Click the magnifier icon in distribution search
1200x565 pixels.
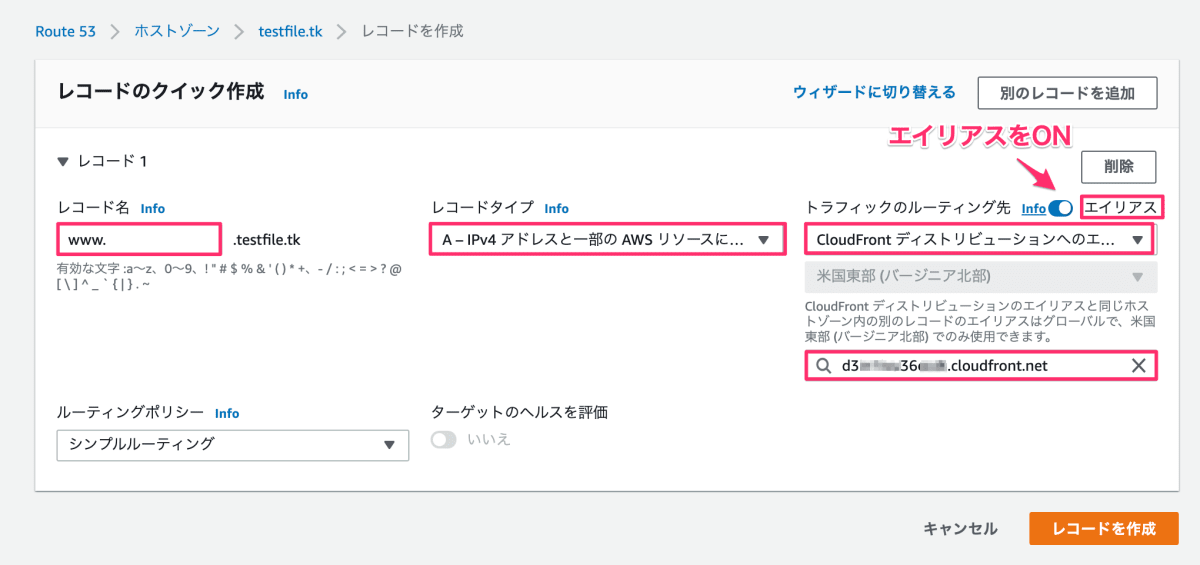pyautogui.click(x=824, y=366)
